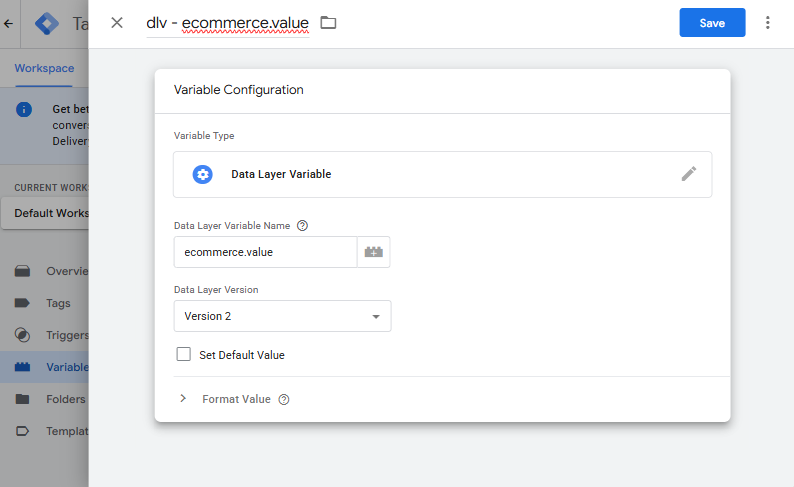
Task: Close the variable editor panel
Action: pos(117,23)
